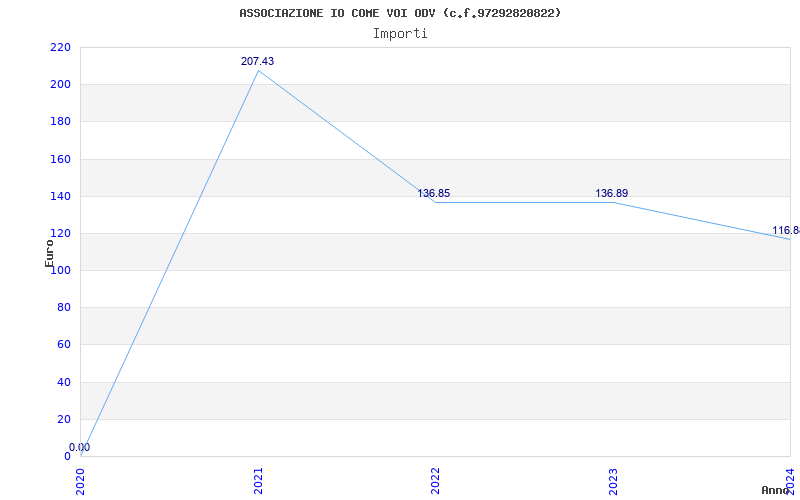Click the Euro axis title
The width and height of the screenshot is (800, 500).
(49, 253)
